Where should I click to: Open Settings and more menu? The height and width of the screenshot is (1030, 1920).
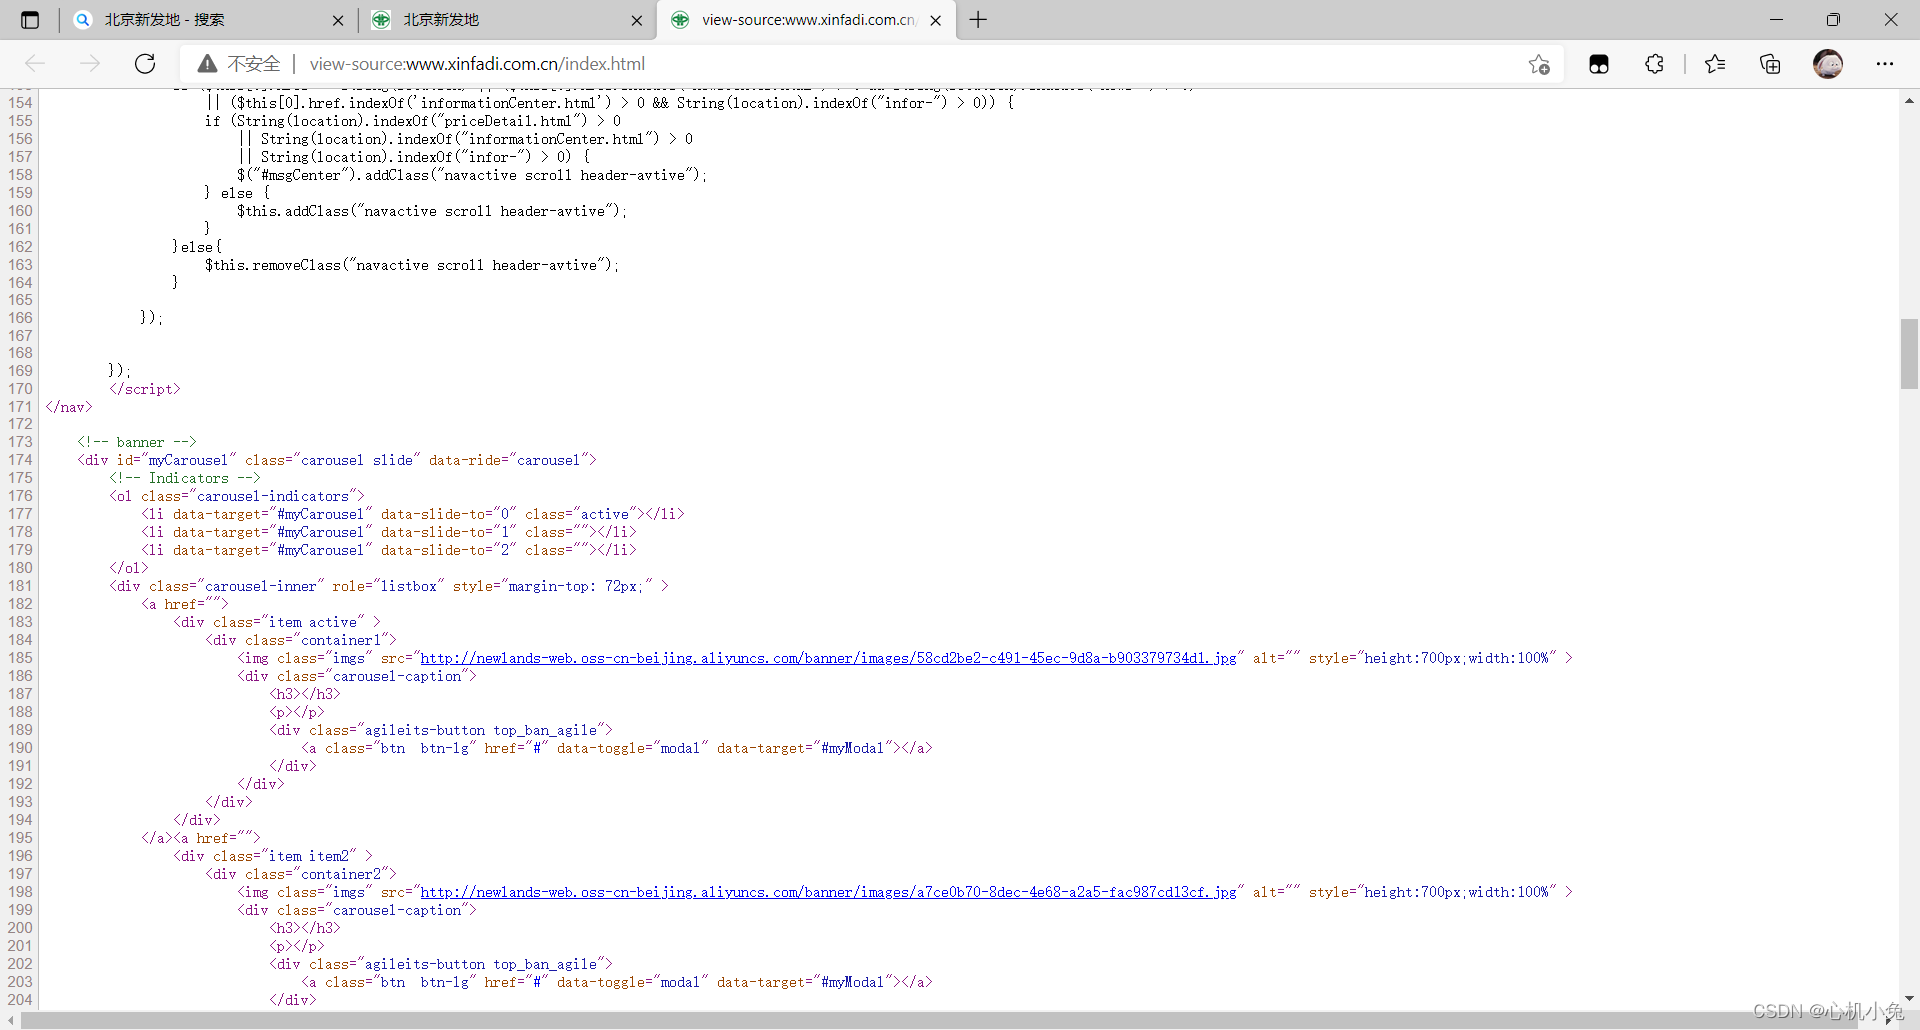click(1885, 64)
